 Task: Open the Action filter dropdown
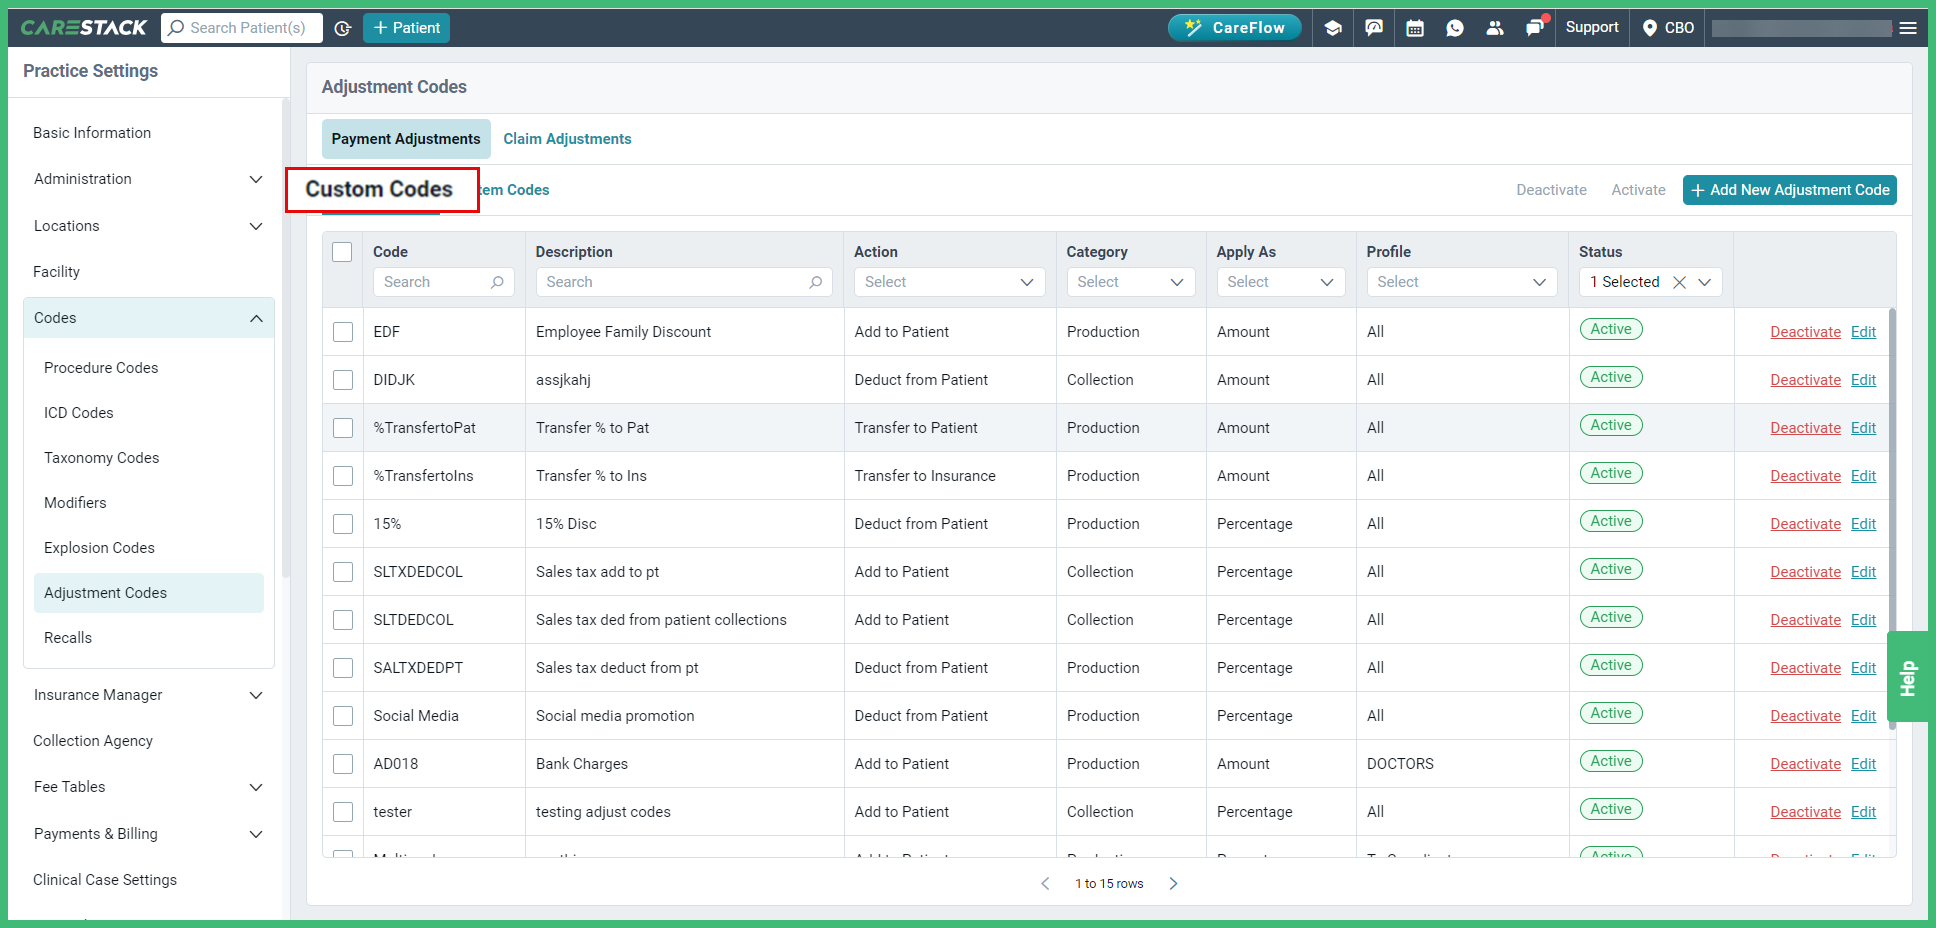[948, 281]
